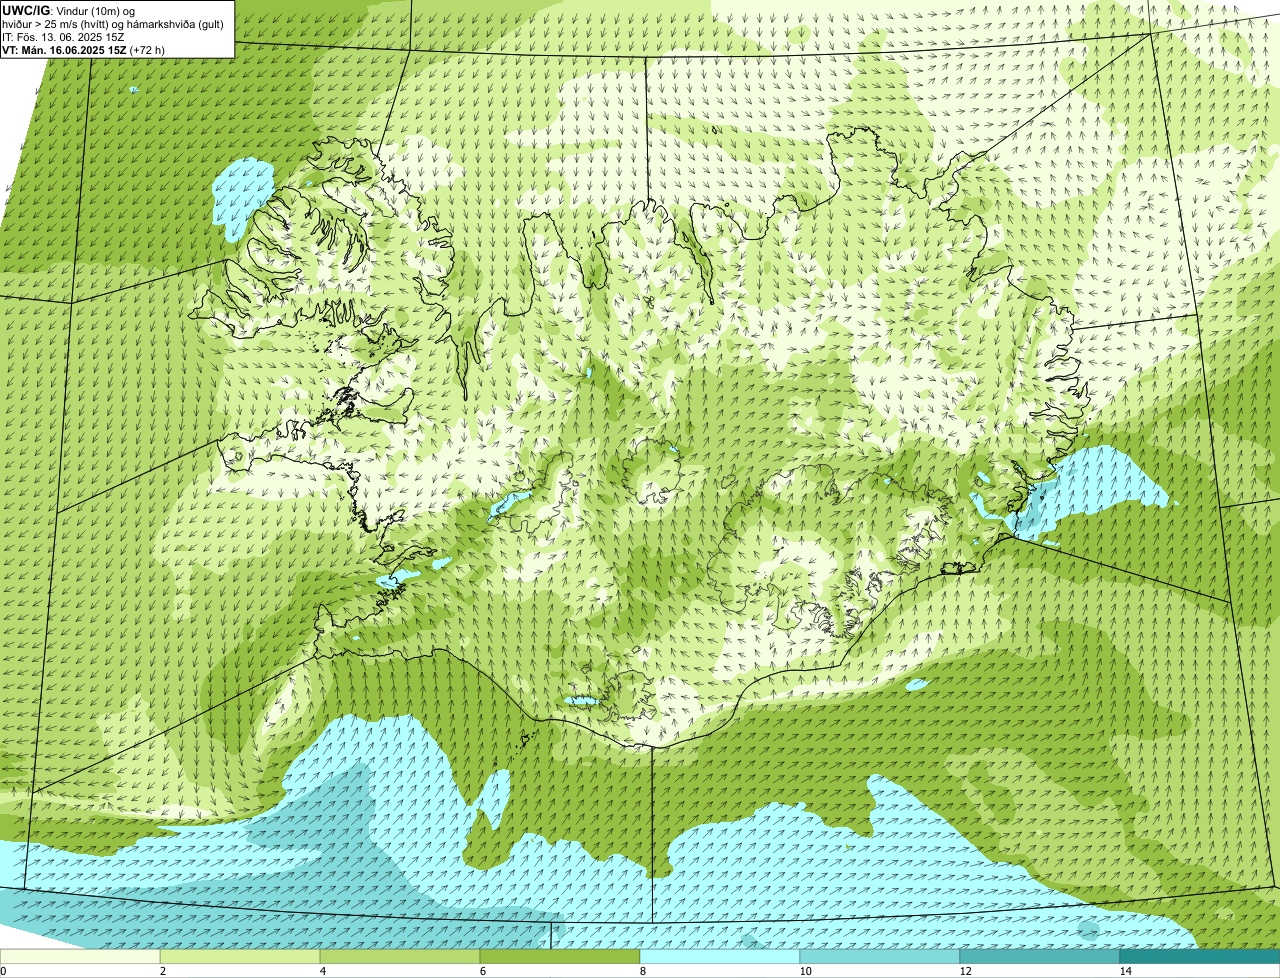Screen dimensions: 1280x978
Task: Click the 6–8 dark green legend swatch
Action: click(x=560, y=956)
